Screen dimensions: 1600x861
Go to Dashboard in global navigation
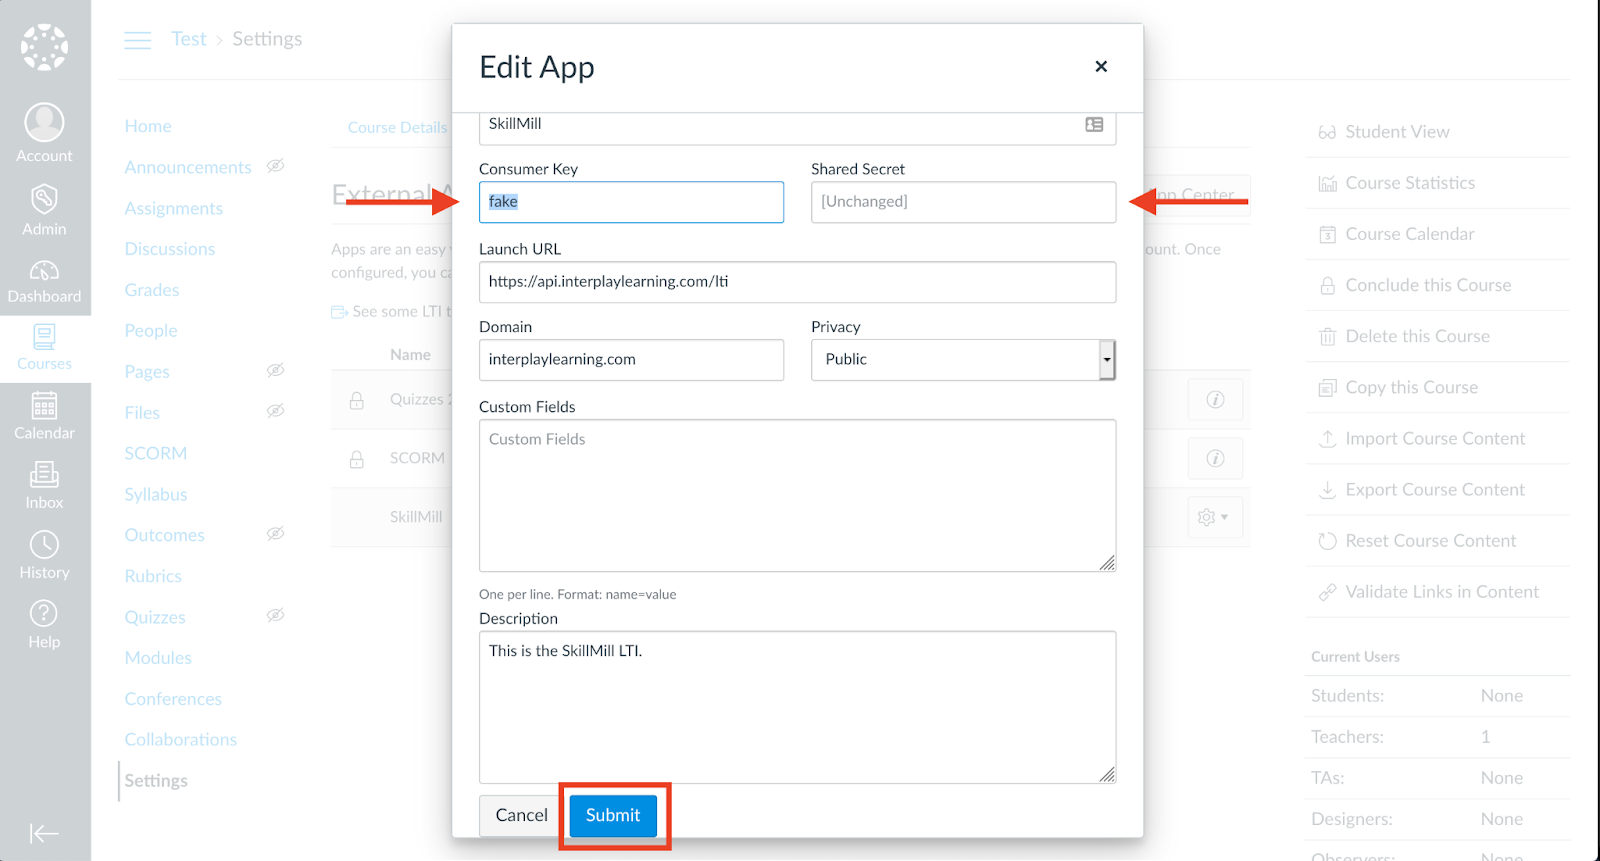tap(44, 281)
